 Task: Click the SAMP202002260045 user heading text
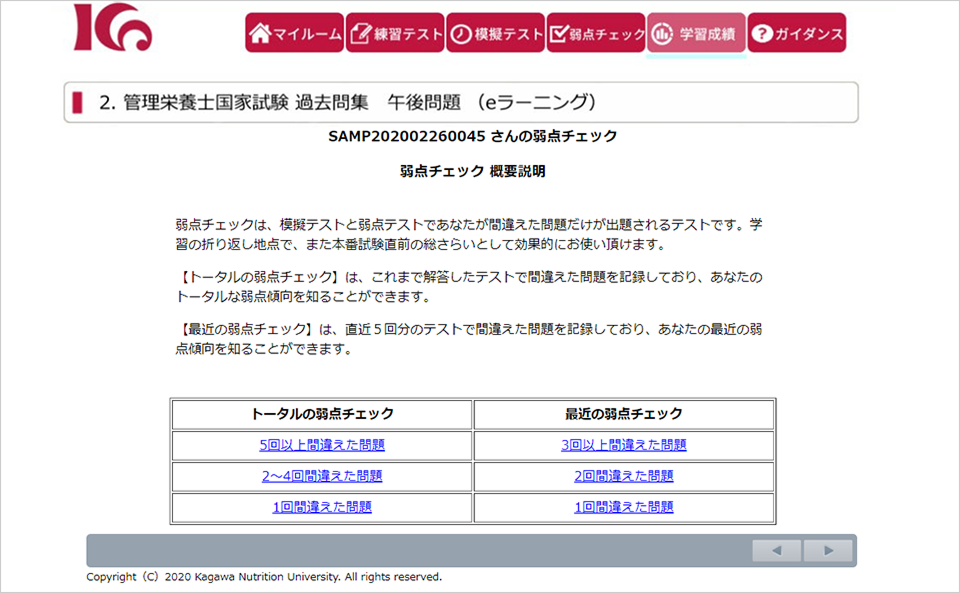coord(472,136)
